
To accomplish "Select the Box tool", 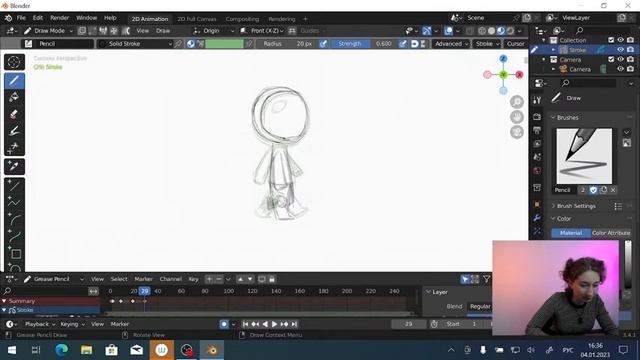I will [14, 253].
